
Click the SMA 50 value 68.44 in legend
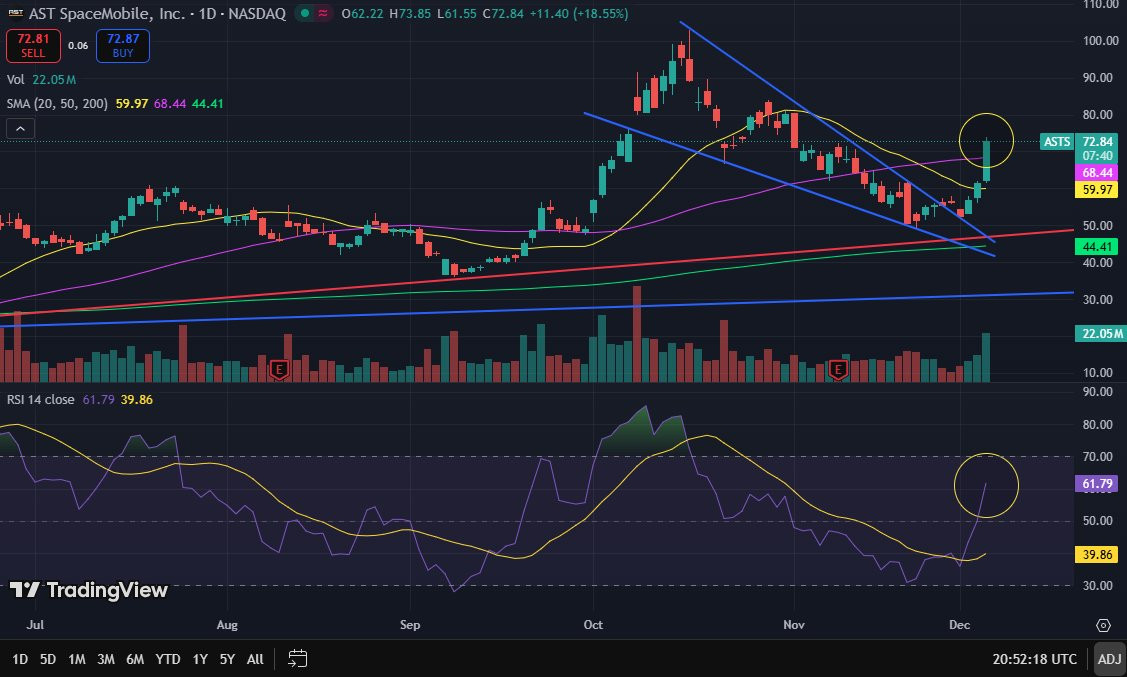(x=170, y=103)
